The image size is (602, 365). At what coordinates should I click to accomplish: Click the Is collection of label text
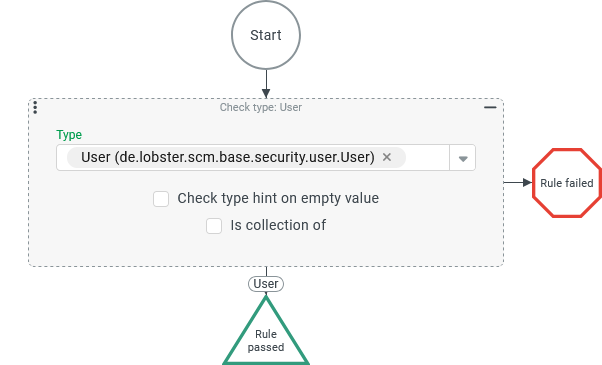pyautogui.click(x=278, y=225)
